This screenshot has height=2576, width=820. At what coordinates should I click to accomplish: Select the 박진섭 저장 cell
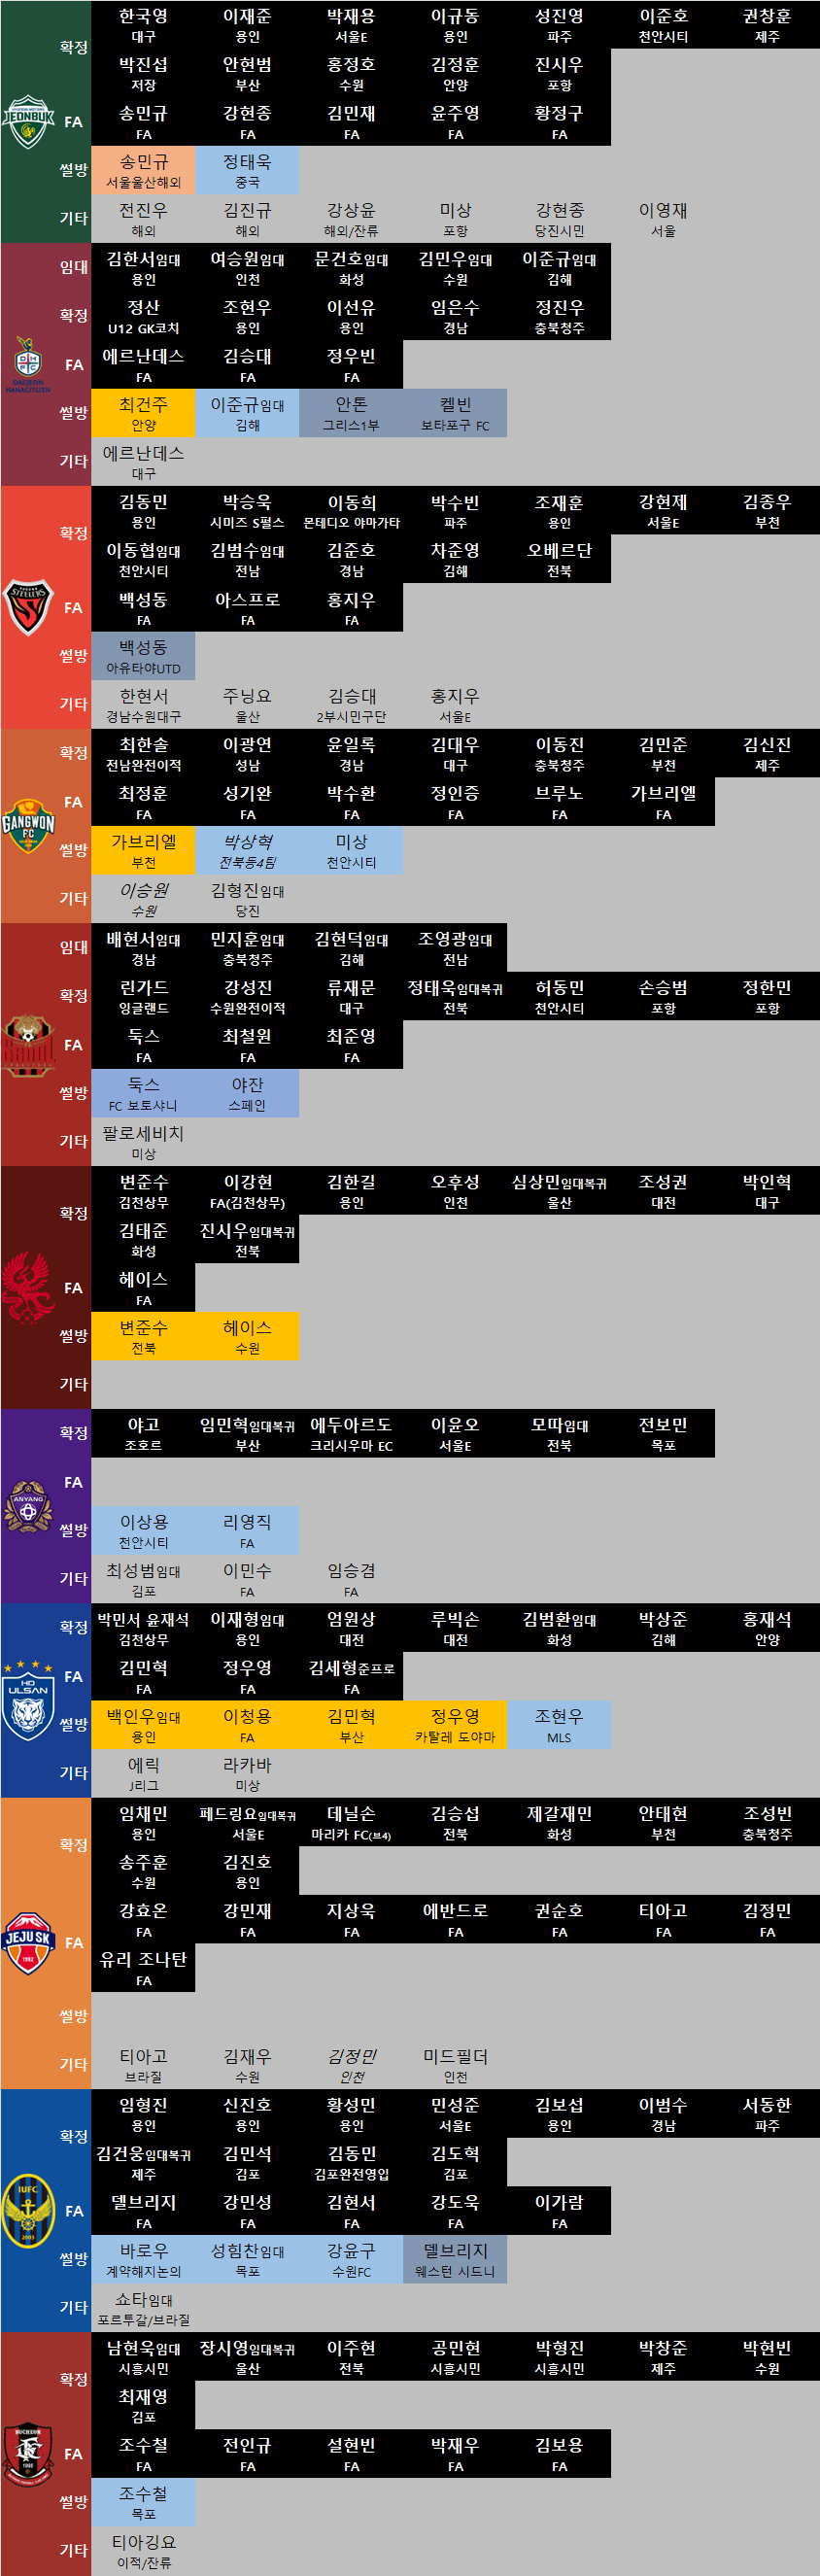pyautogui.click(x=143, y=73)
